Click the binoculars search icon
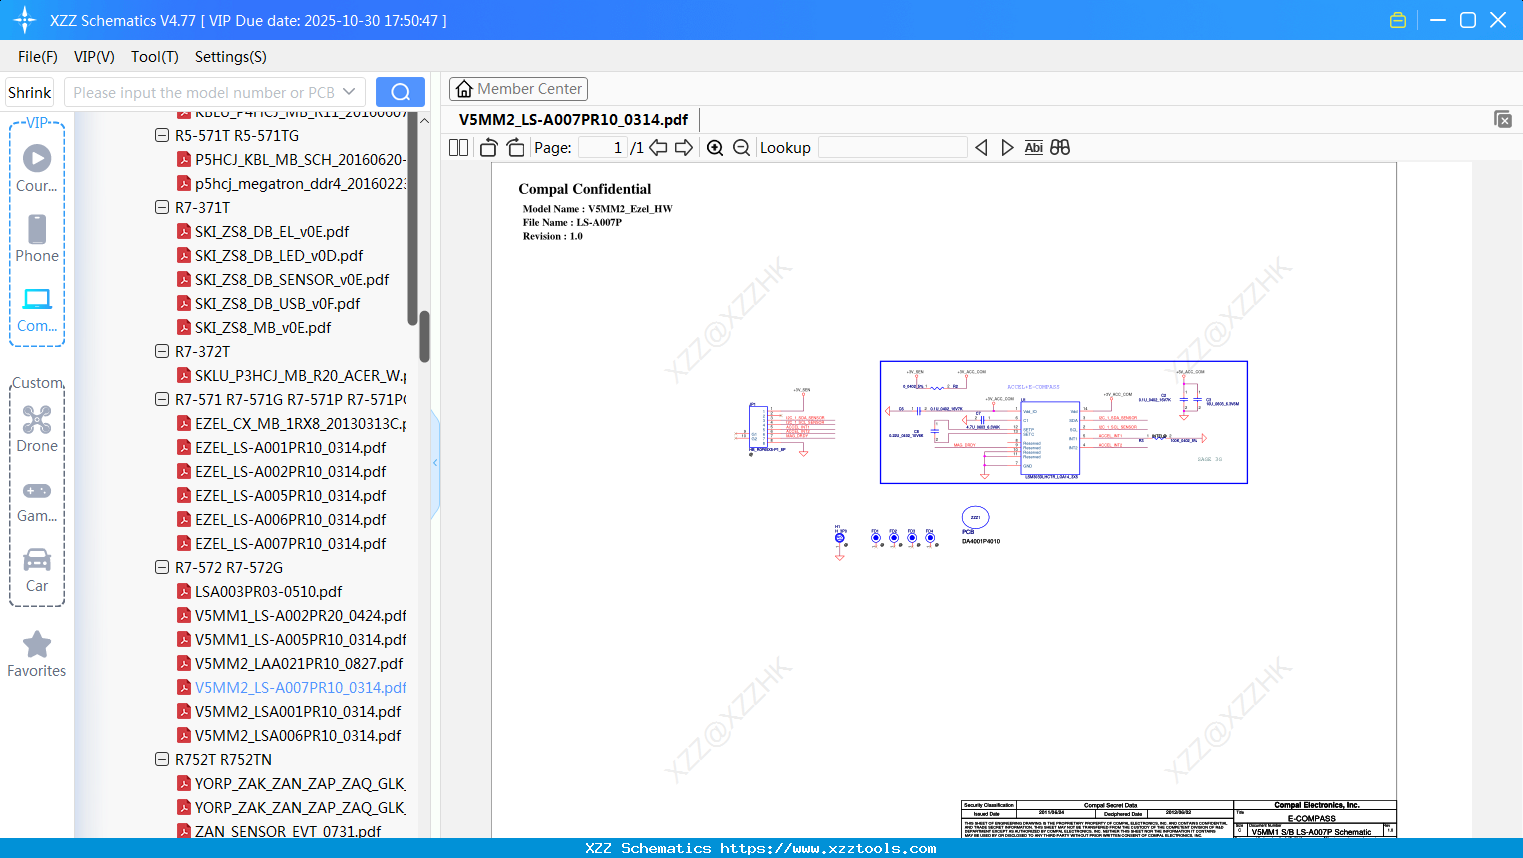The width and height of the screenshot is (1523, 858). pyautogui.click(x=1060, y=148)
